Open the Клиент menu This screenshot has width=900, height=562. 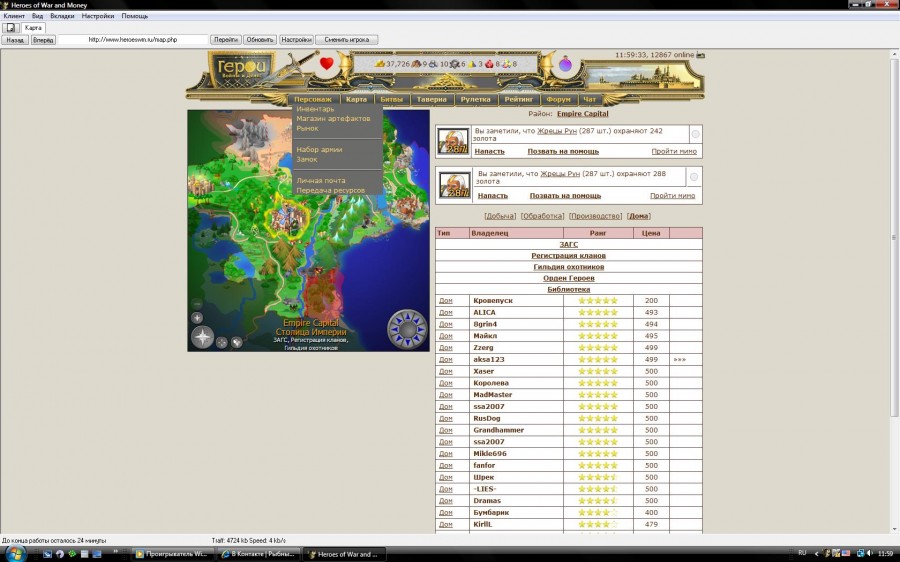[x=14, y=16]
